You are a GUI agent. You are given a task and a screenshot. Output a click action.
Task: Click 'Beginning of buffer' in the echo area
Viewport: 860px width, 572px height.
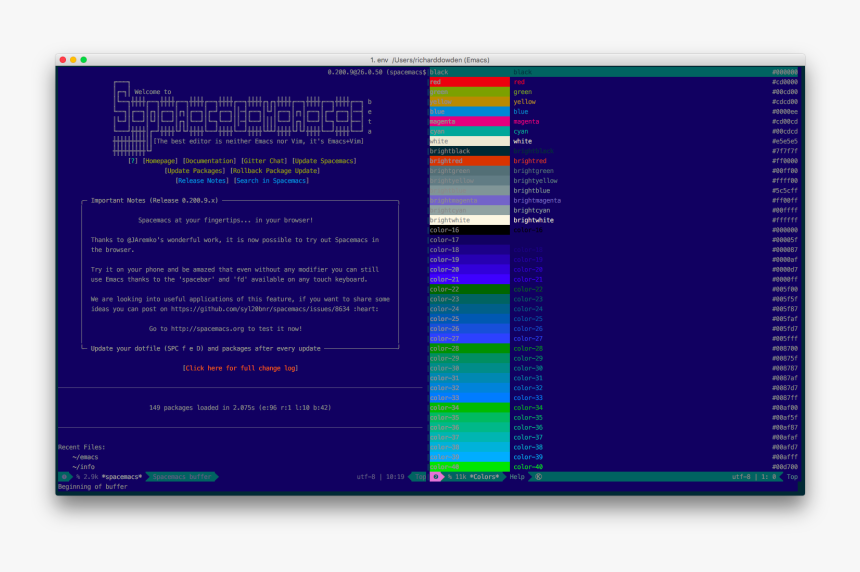(x=93, y=486)
